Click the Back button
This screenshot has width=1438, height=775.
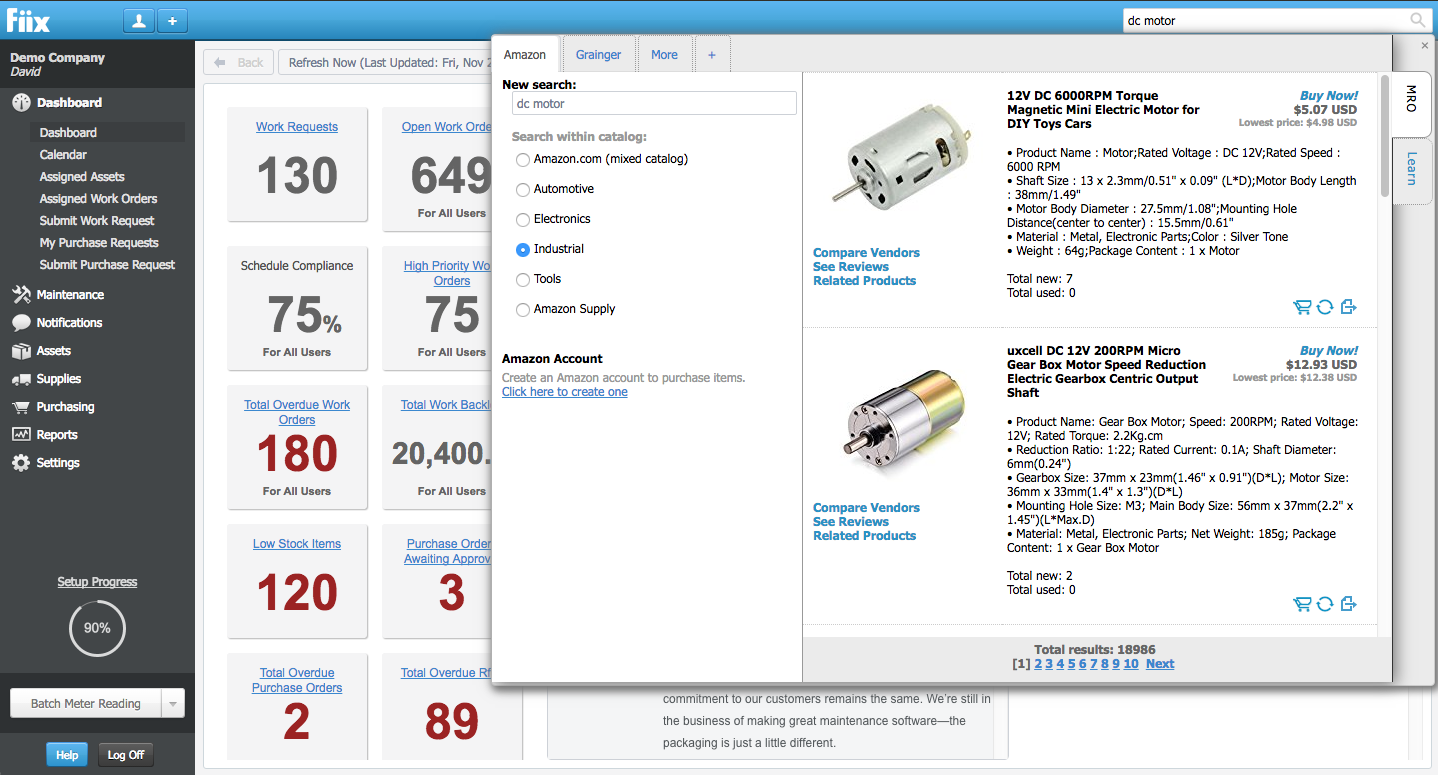(238, 62)
